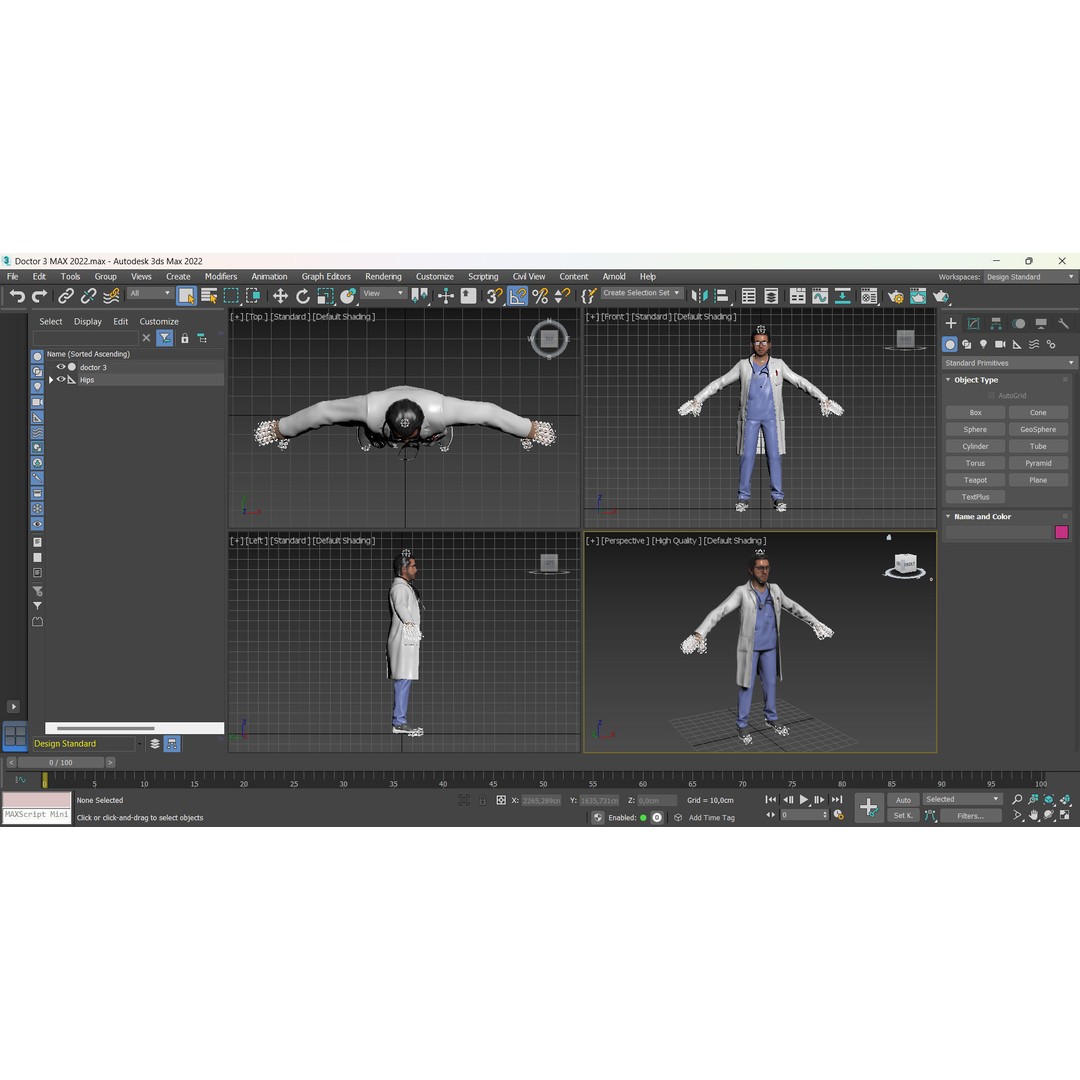Activate the Select Object tool
The width and height of the screenshot is (1080, 1080).
(186, 296)
